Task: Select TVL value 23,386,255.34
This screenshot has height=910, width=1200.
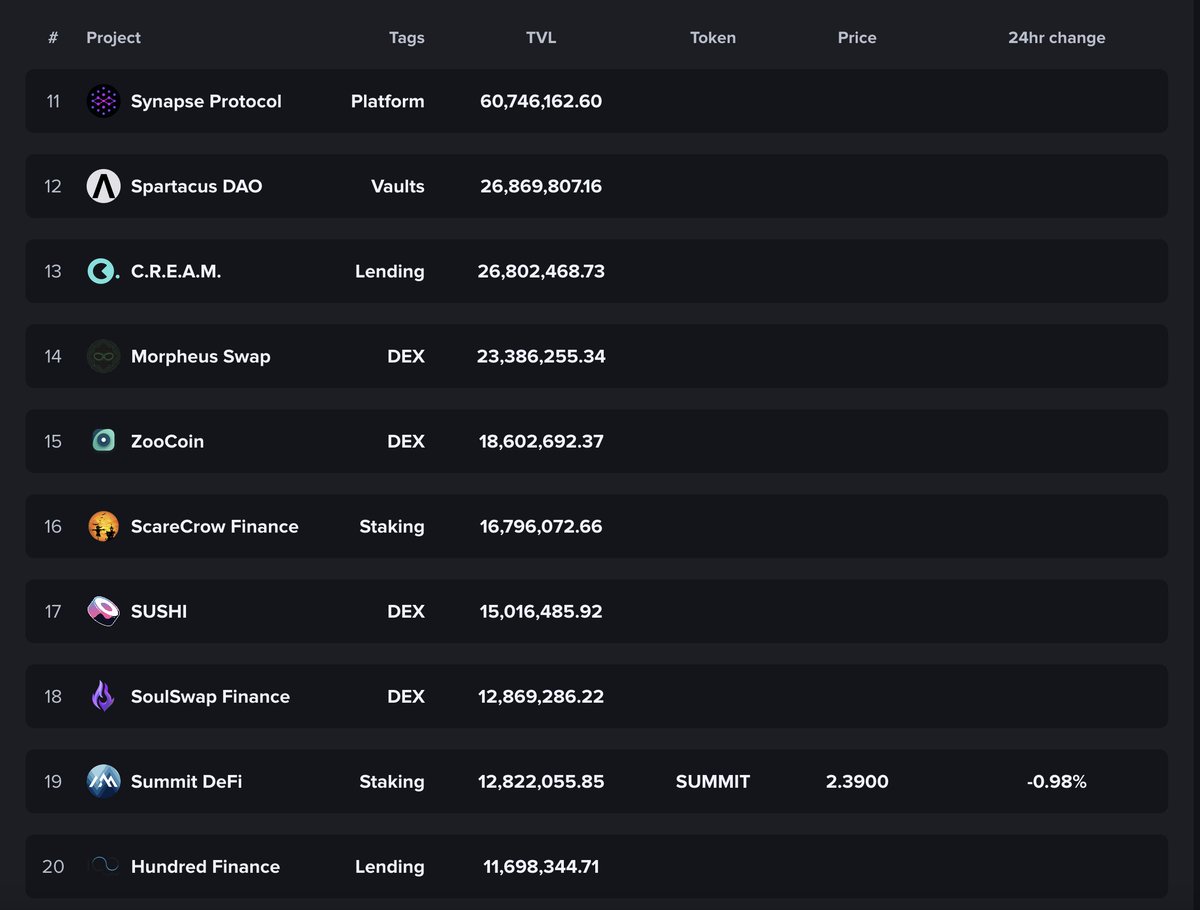Action: pyautogui.click(x=541, y=356)
